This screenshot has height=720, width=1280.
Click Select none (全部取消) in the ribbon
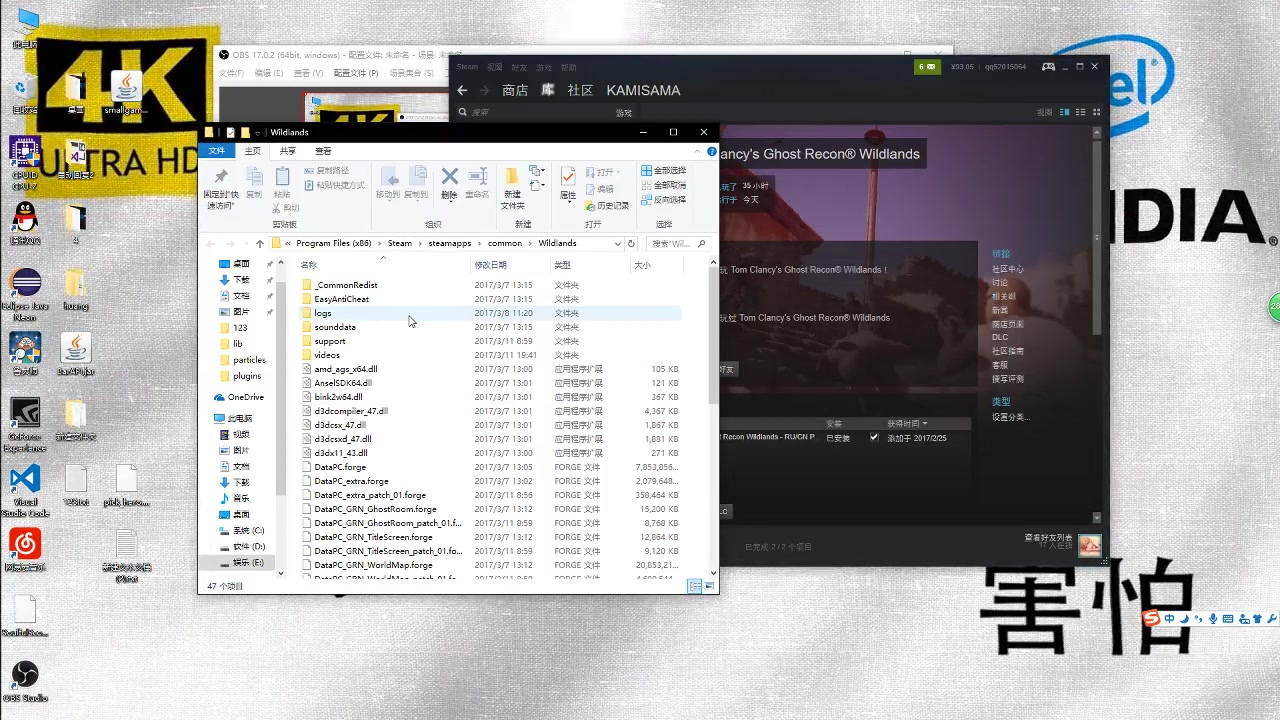point(664,185)
